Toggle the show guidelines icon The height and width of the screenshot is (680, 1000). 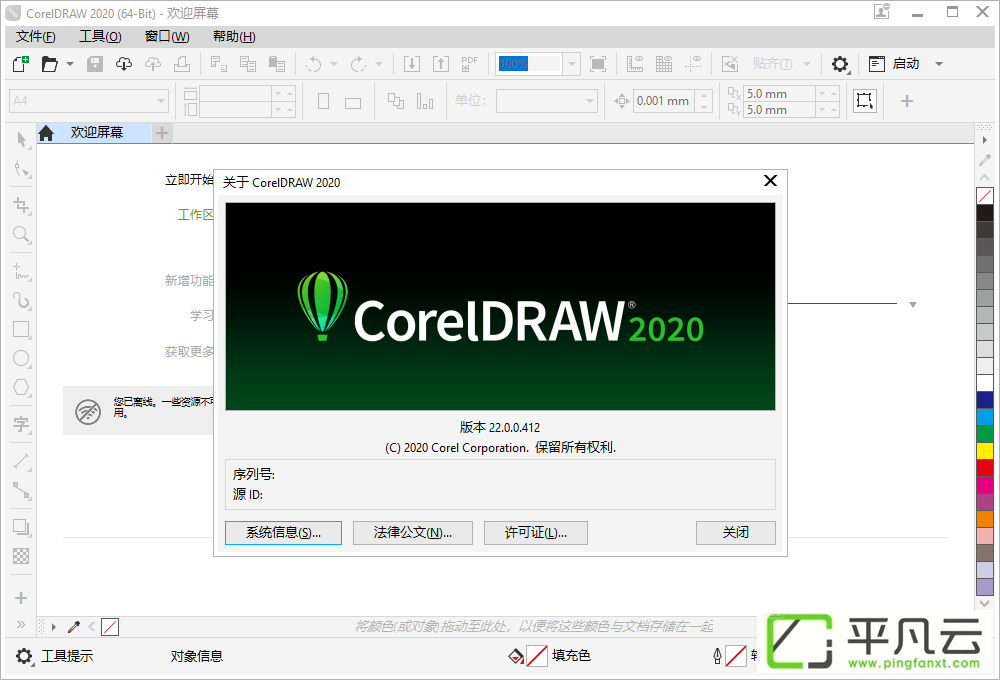[693, 64]
